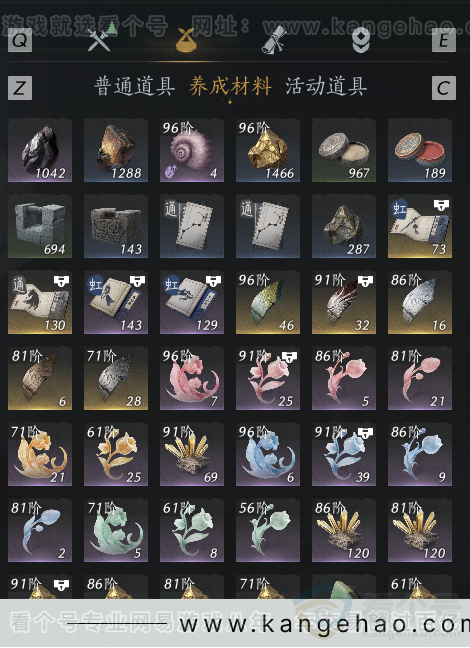Image resolution: width=470 pixels, height=648 pixels.
Task: Select the 通 bear scroll with 130 count
Action: pyautogui.click(x=40, y=303)
